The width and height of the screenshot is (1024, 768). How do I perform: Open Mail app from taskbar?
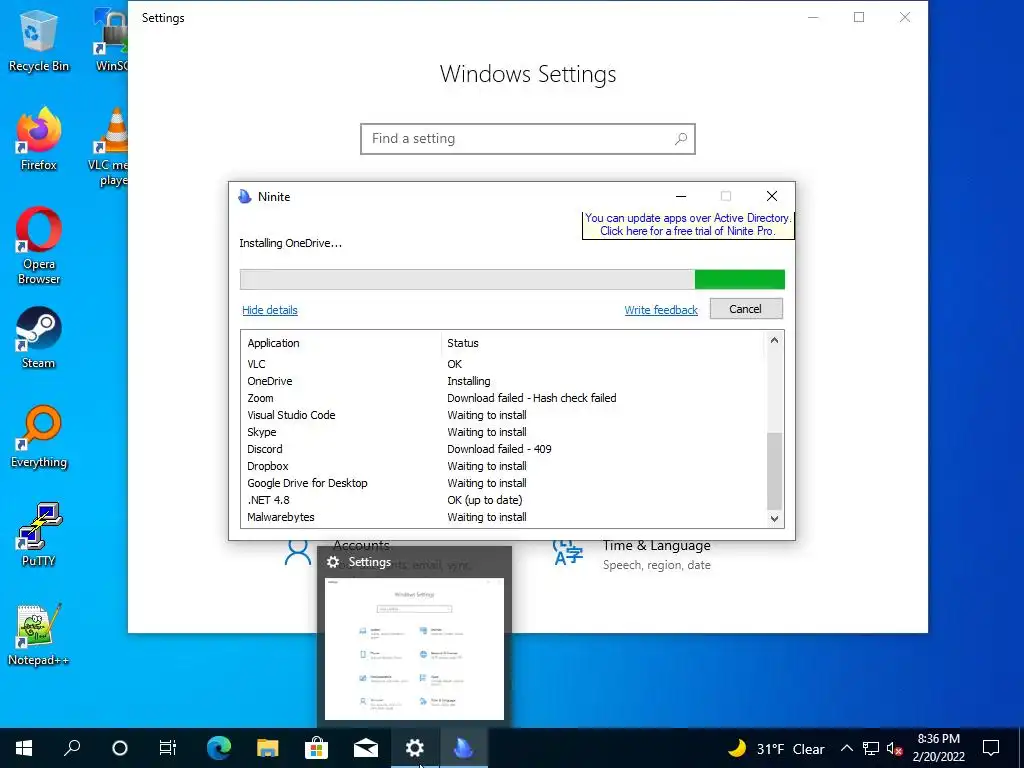[366, 748]
